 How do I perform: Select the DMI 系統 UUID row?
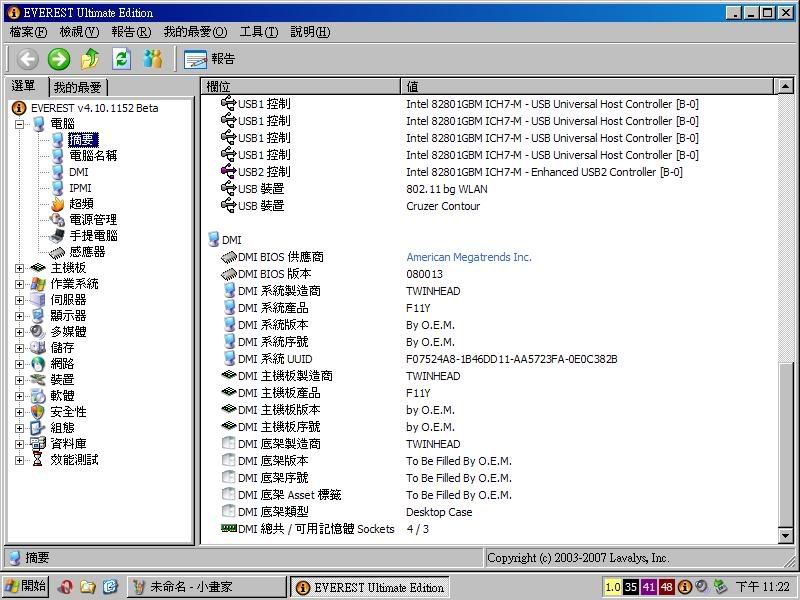[490, 359]
